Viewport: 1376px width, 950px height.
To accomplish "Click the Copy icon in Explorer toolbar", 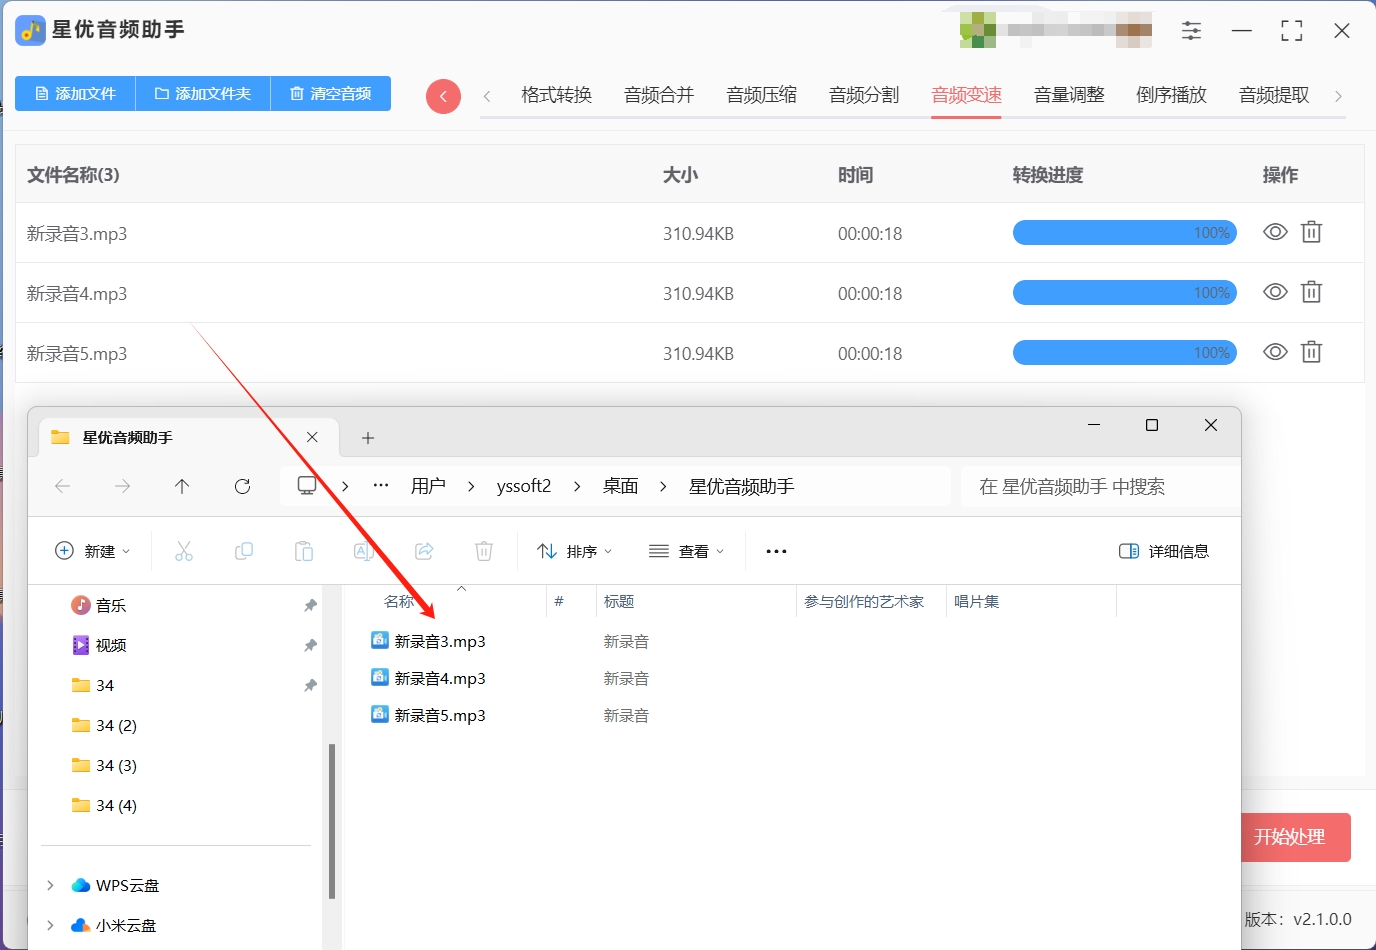I will point(244,551).
